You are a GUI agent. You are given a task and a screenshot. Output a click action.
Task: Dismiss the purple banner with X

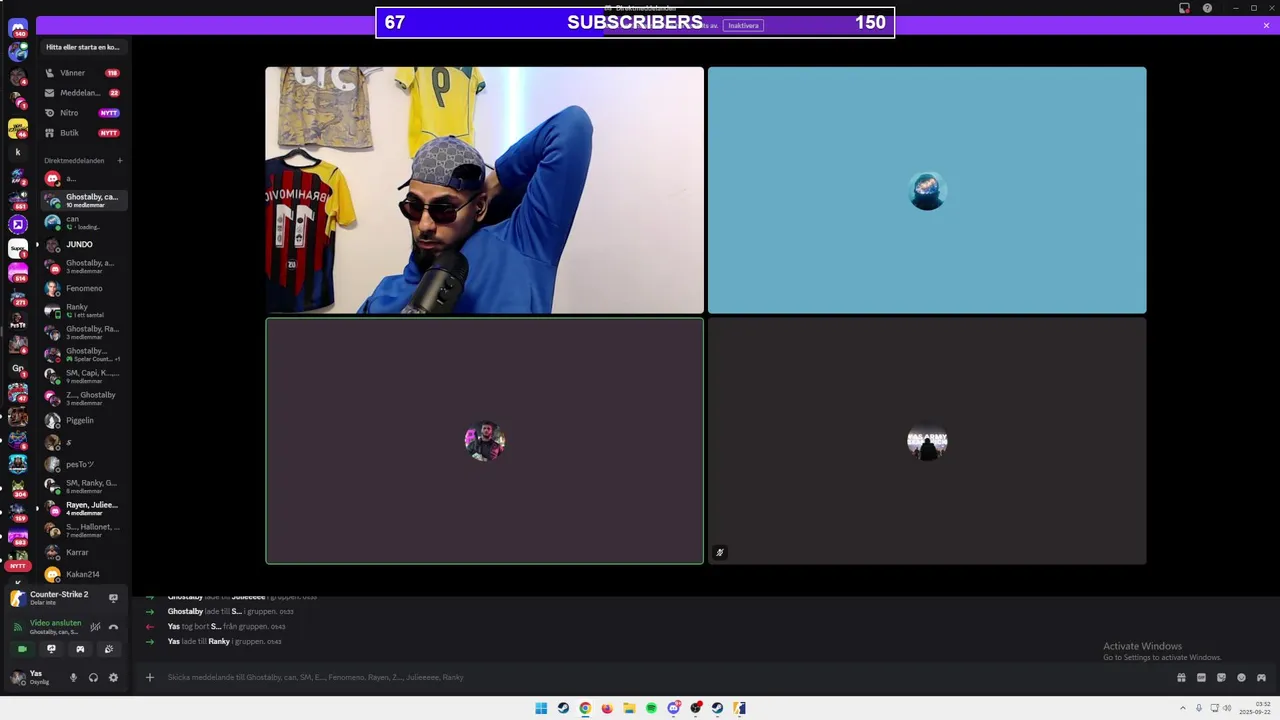[1266, 25]
